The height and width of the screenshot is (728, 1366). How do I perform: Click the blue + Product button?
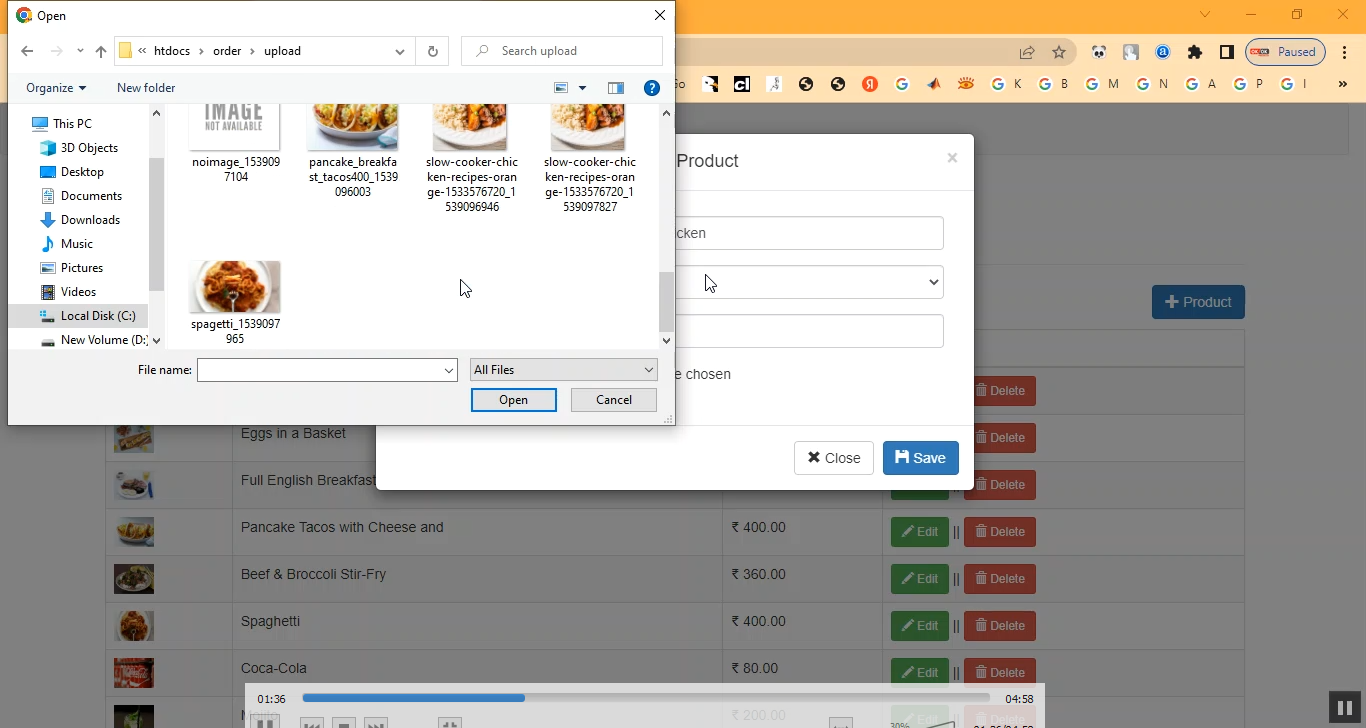click(1198, 302)
